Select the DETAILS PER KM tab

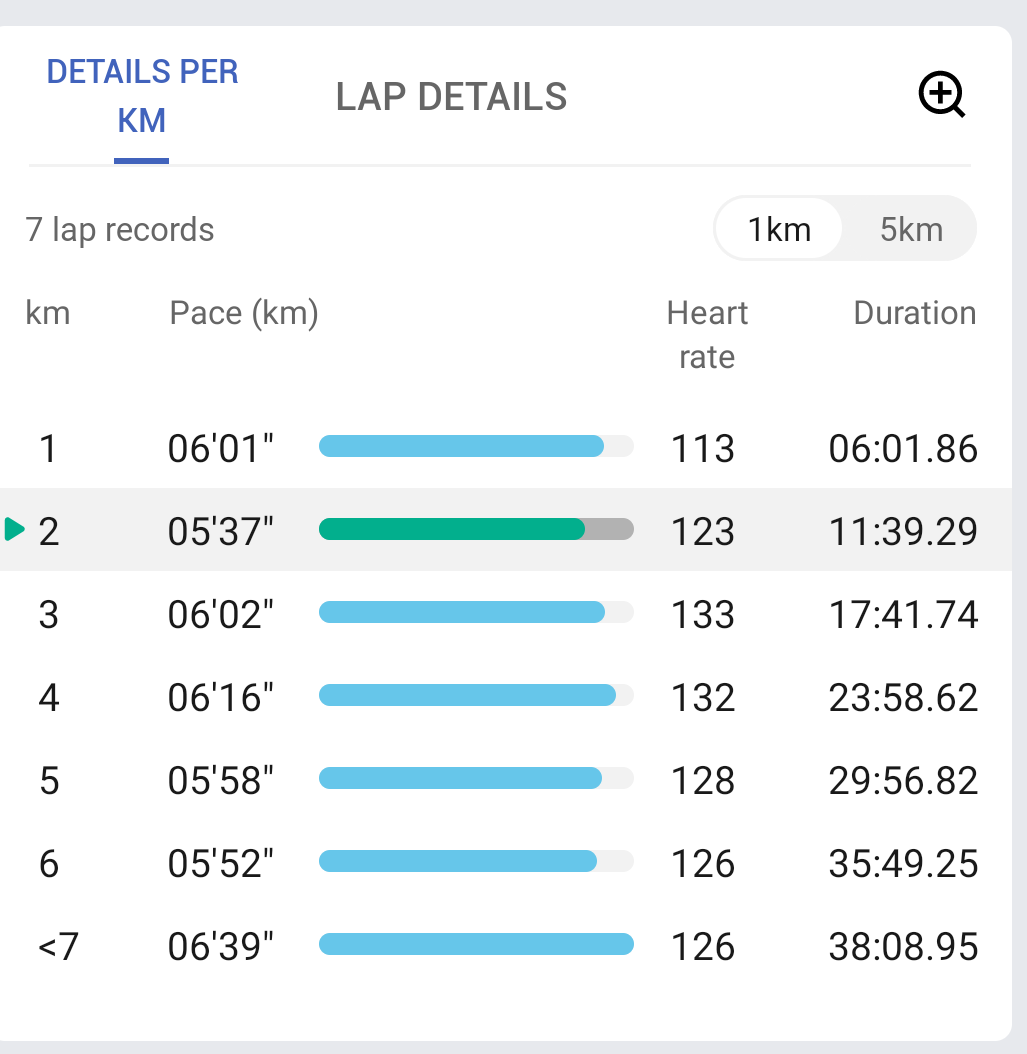click(142, 96)
